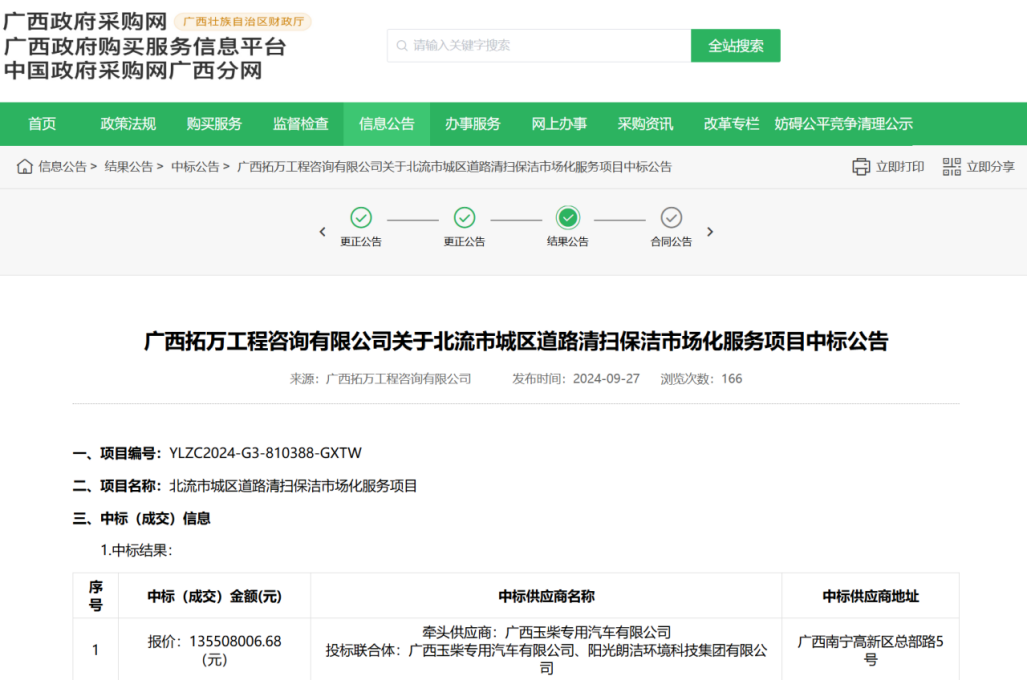Click the printer icon
The width and height of the screenshot is (1027, 680).
861,166
